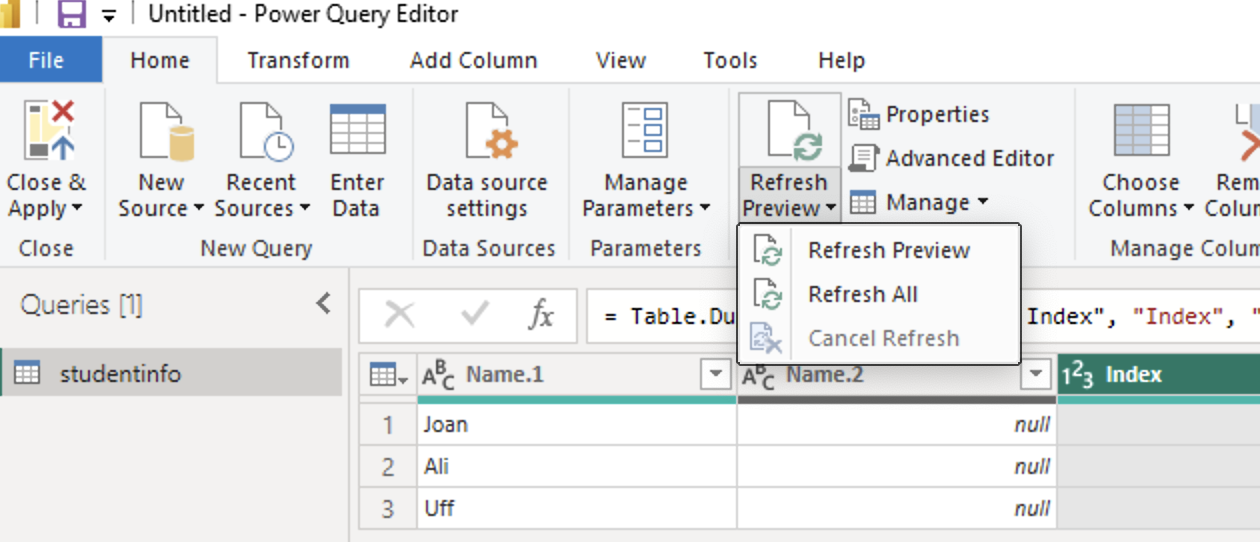
Task: Click the fx formula icon
Action: pos(541,315)
